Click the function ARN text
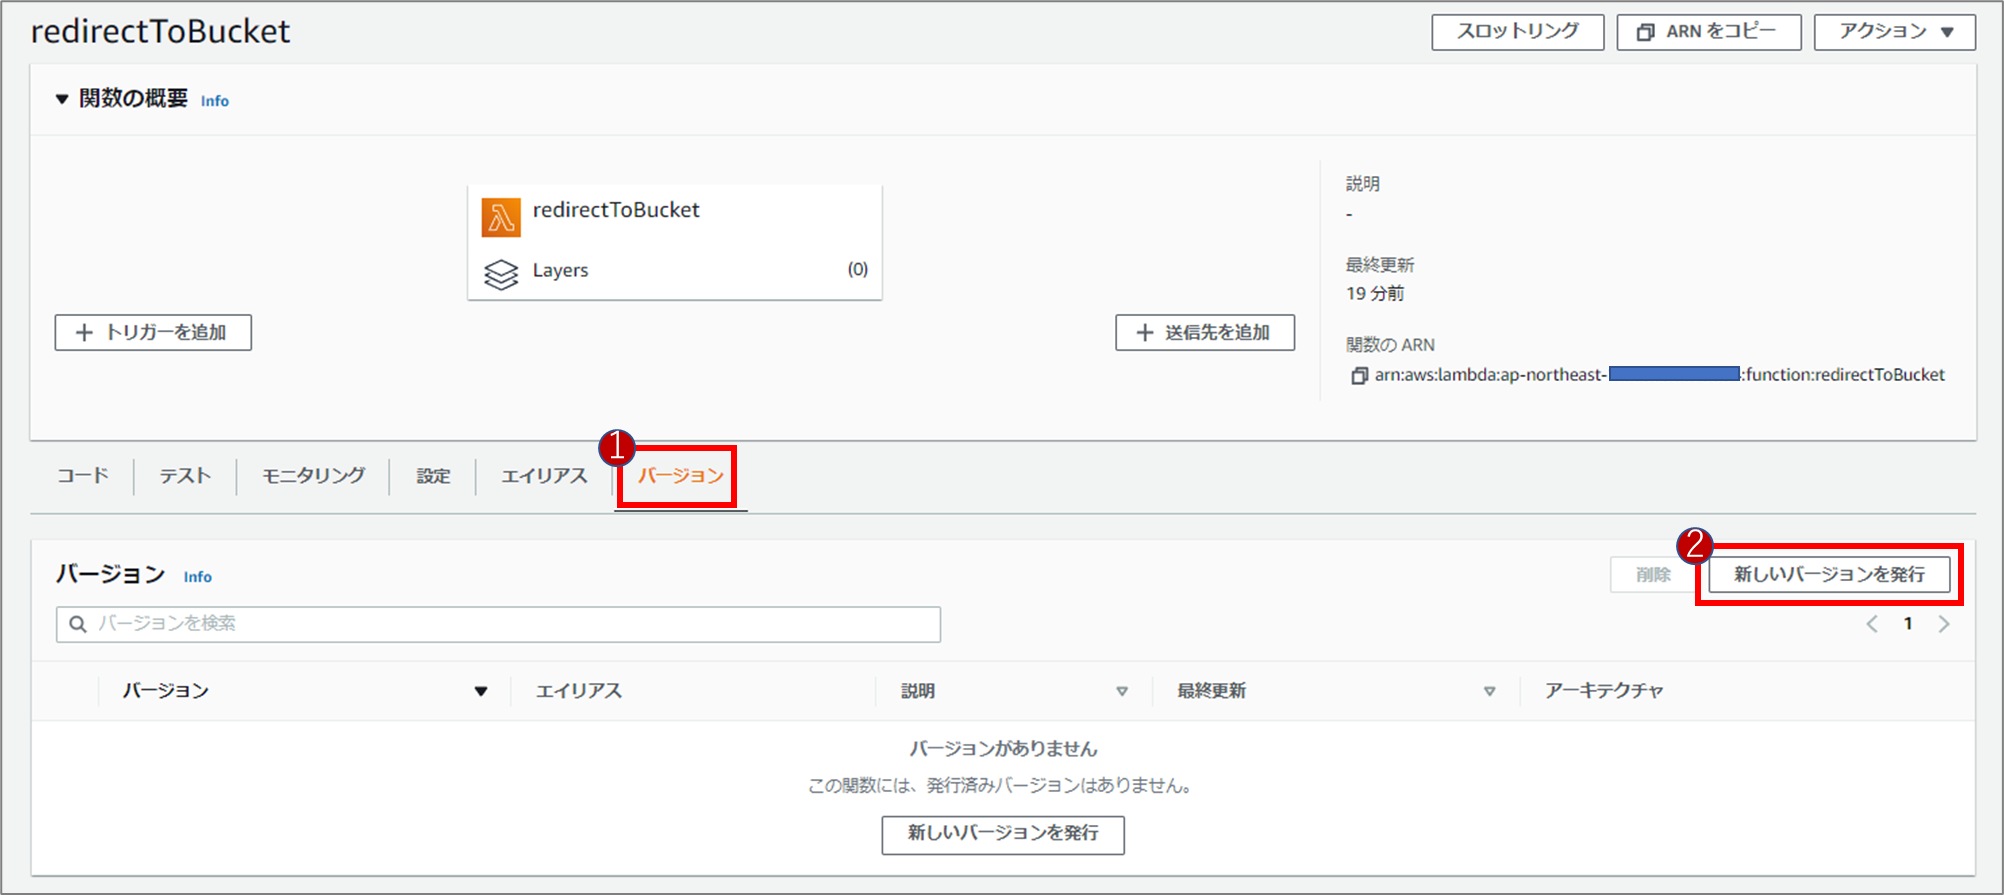 1660,375
